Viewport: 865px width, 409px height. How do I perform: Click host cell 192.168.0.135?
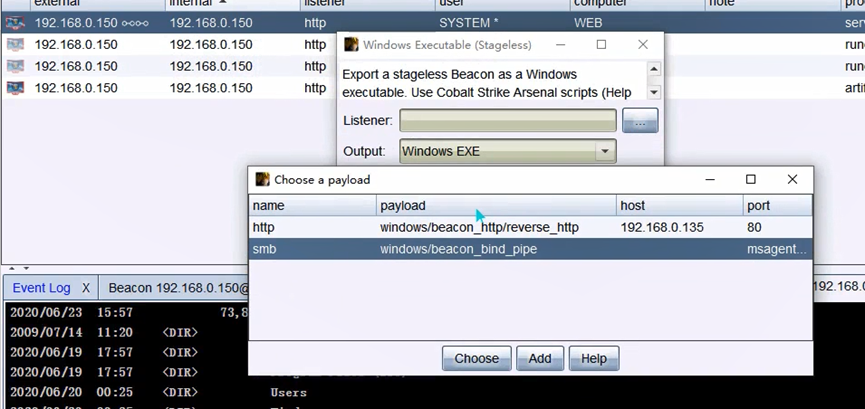(x=662, y=227)
